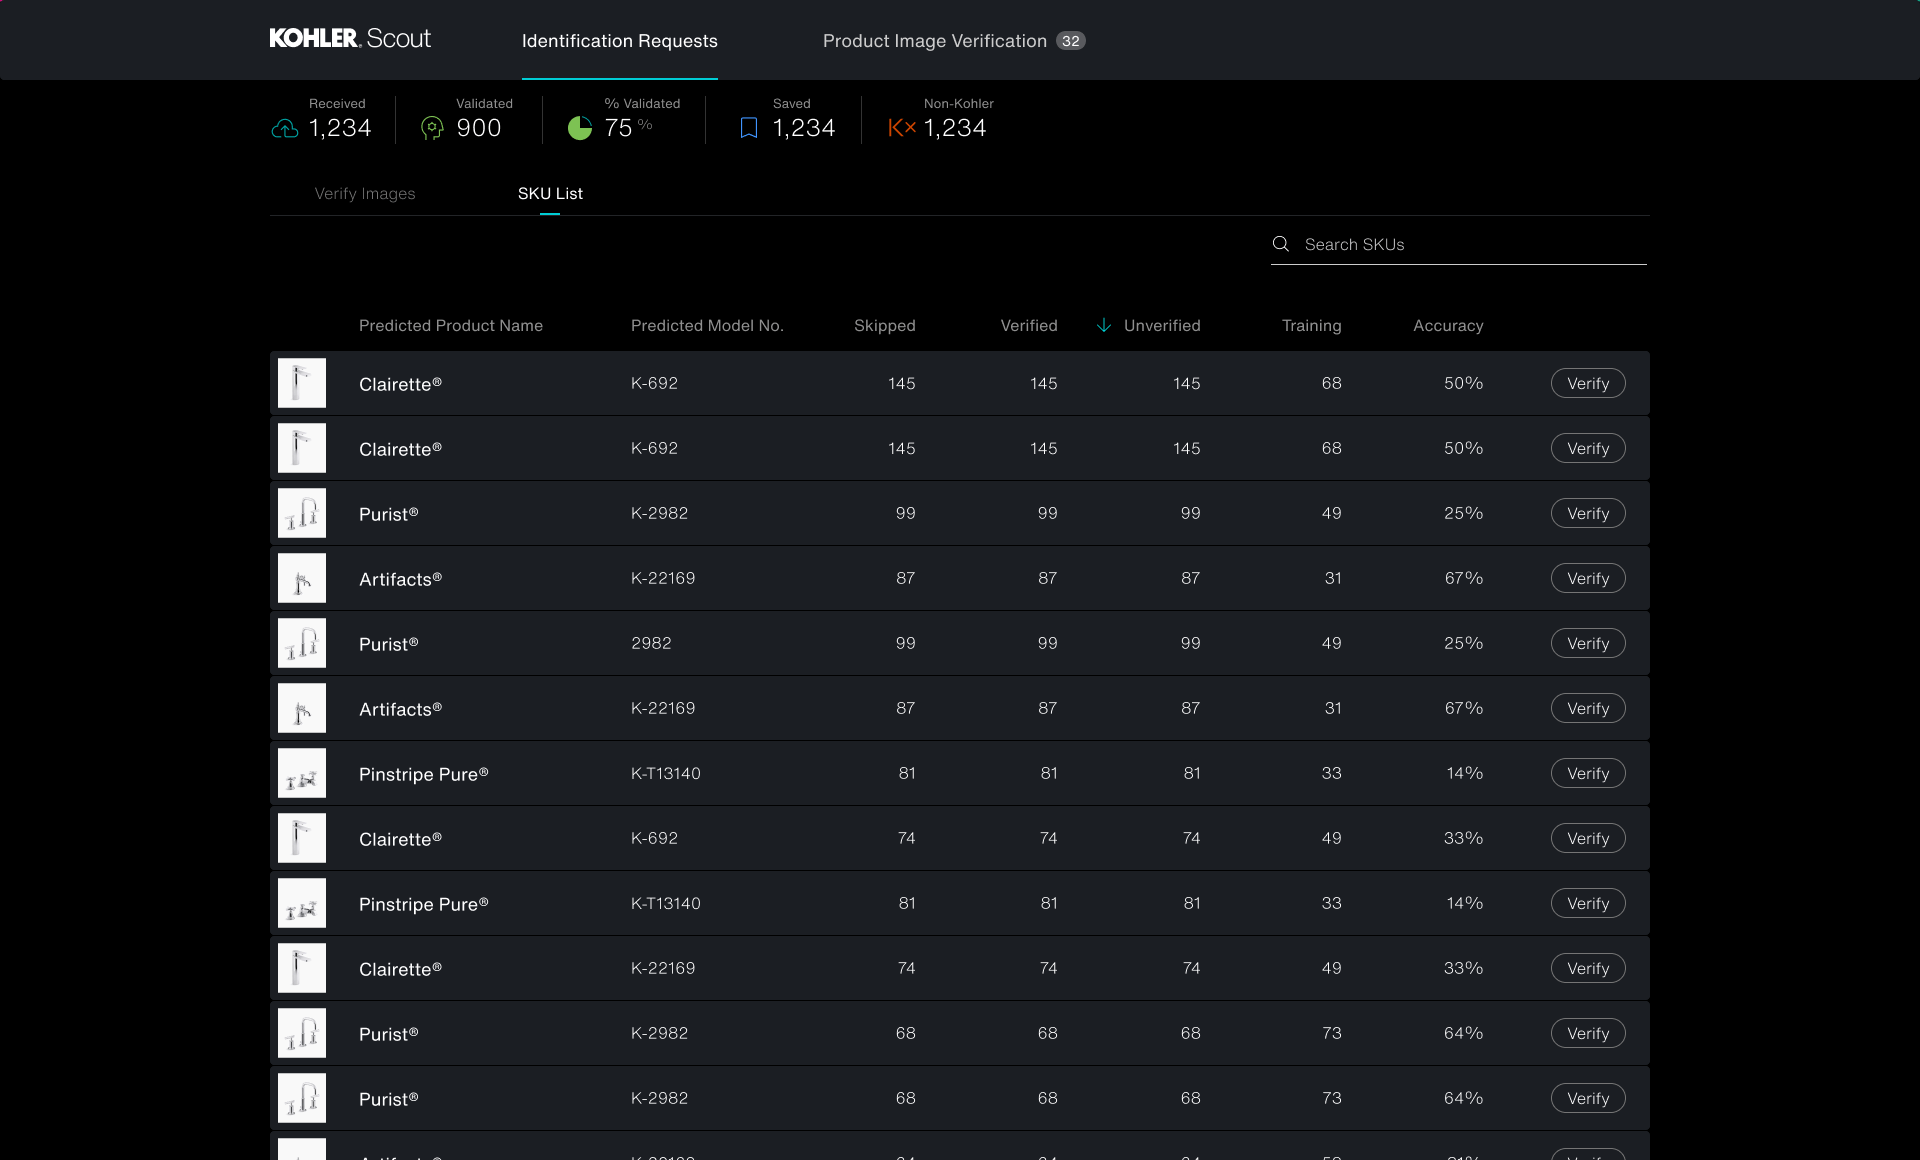1920x1160 pixels.
Task: Click the search magnifier icon
Action: coord(1280,244)
